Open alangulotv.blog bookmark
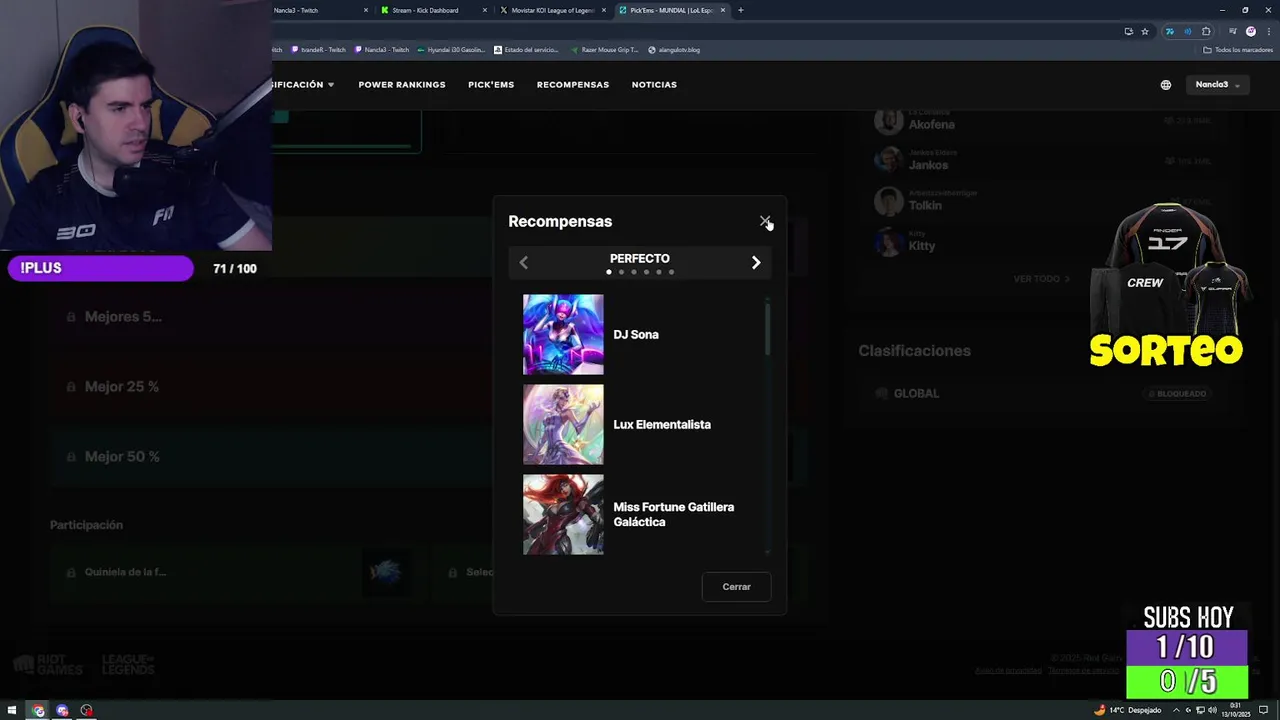 (674, 50)
